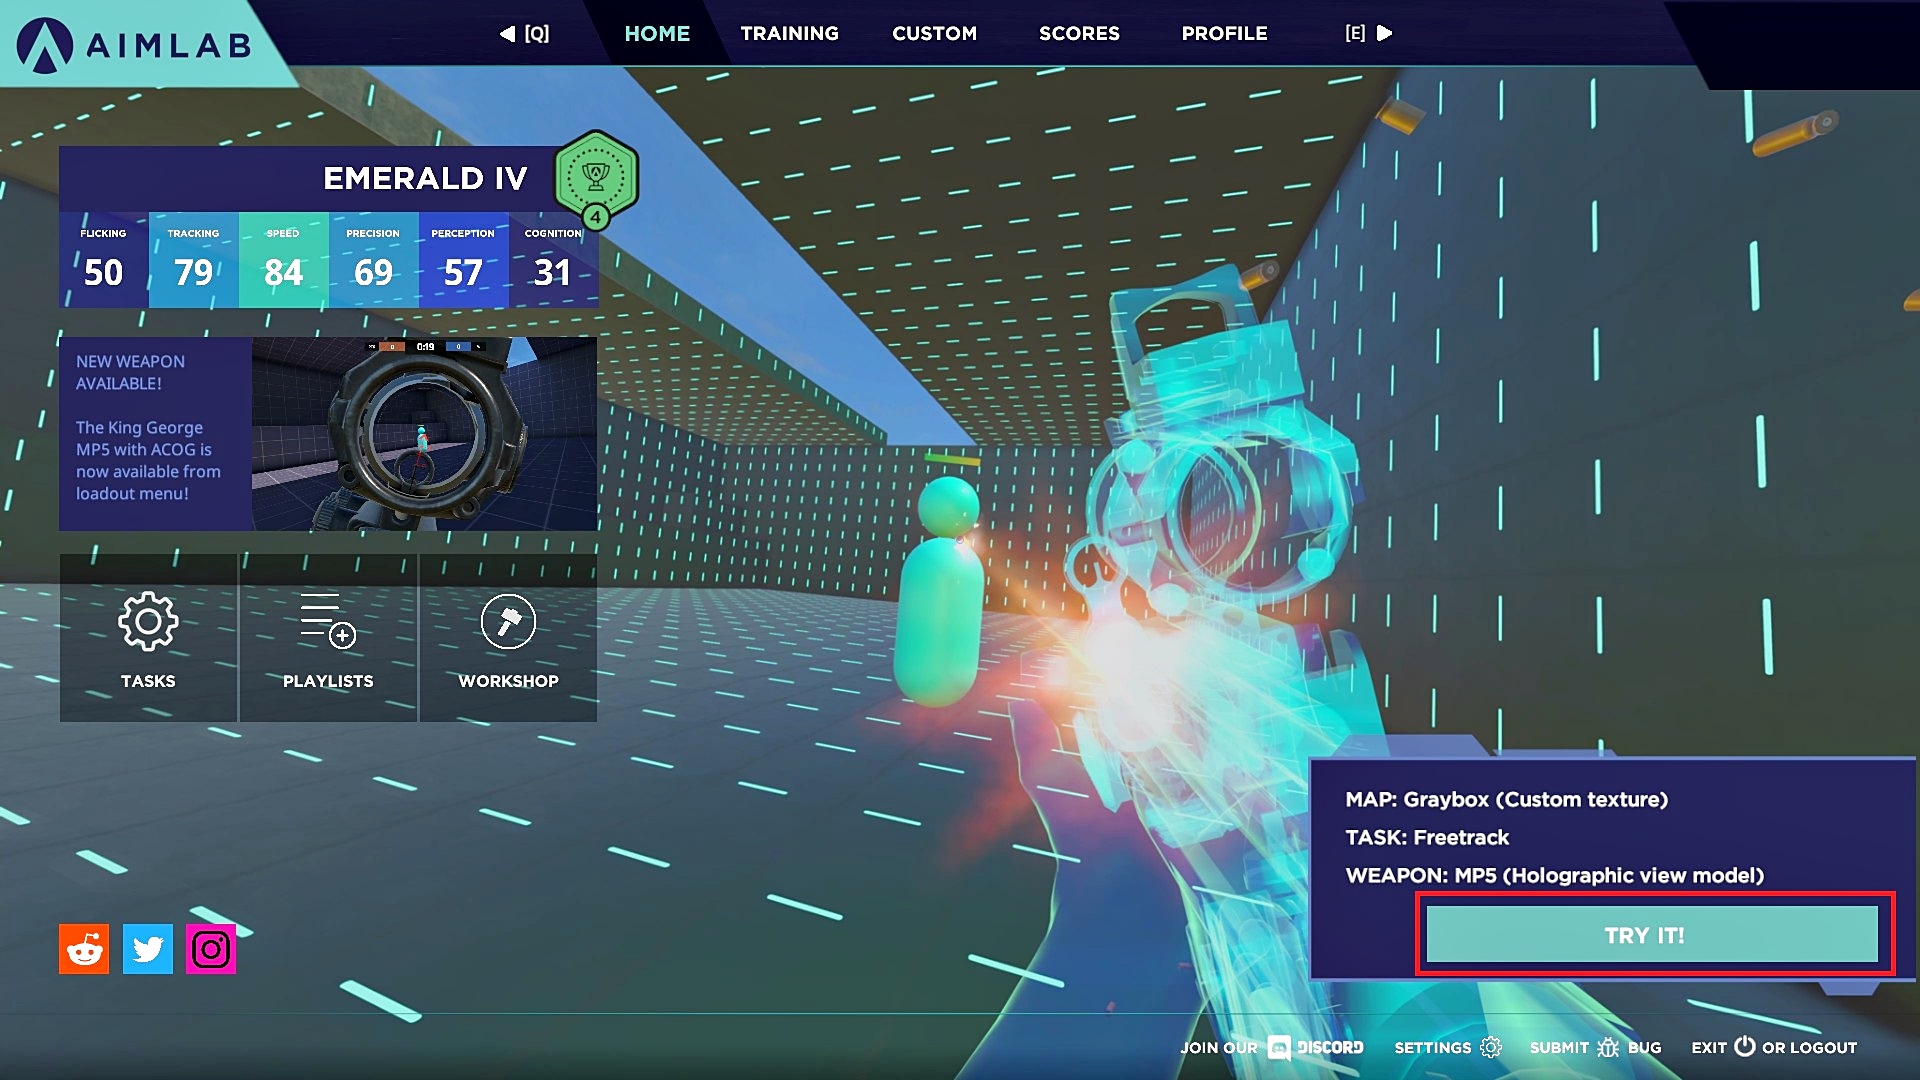The image size is (1920, 1080).
Task: Click the Tasks gear icon
Action: click(148, 622)
